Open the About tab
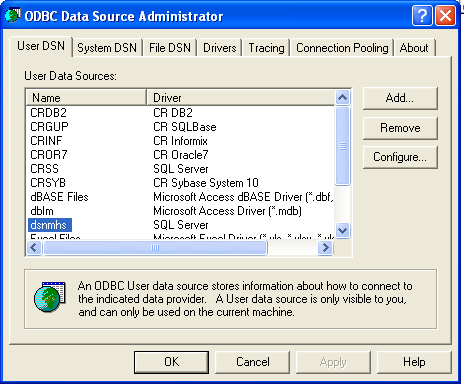This screenshot has width=464, height=384. [x=414, y=48]
